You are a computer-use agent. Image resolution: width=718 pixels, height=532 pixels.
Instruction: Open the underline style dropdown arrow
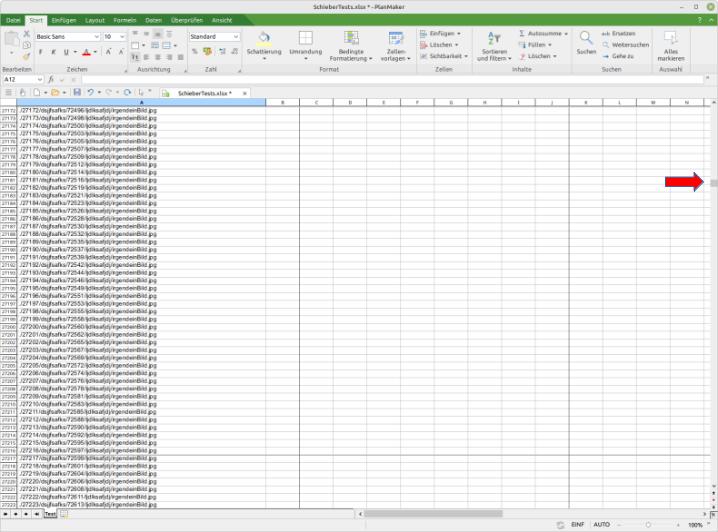pos(75,52)
